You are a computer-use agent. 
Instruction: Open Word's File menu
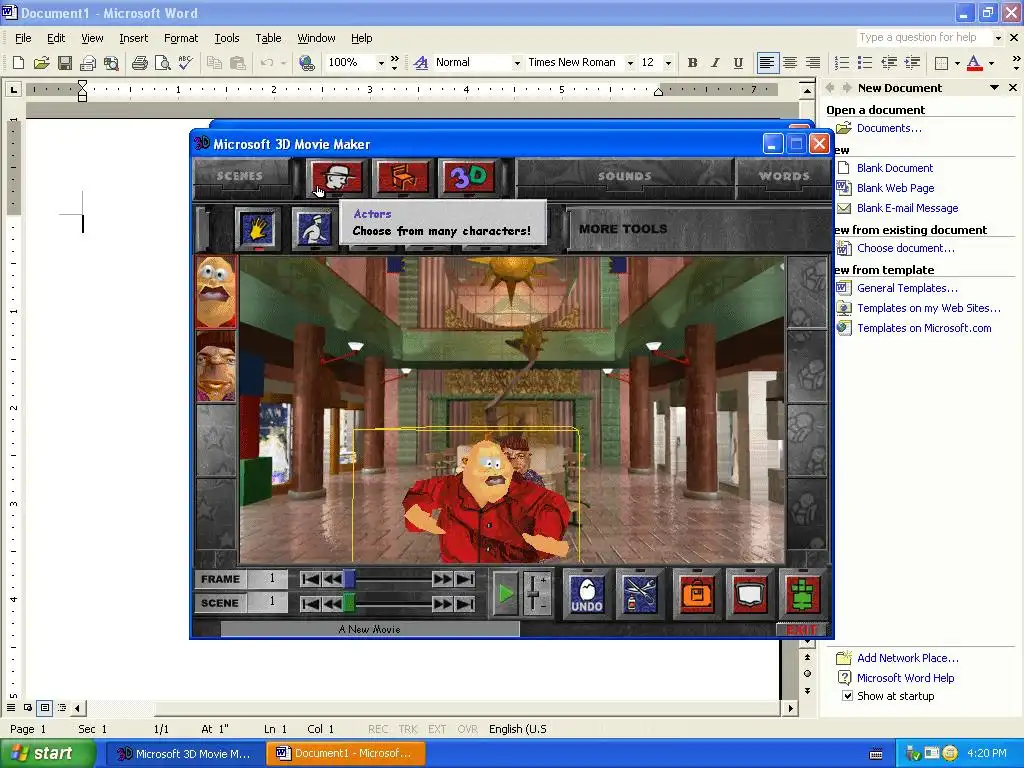(x=23, y=38)
